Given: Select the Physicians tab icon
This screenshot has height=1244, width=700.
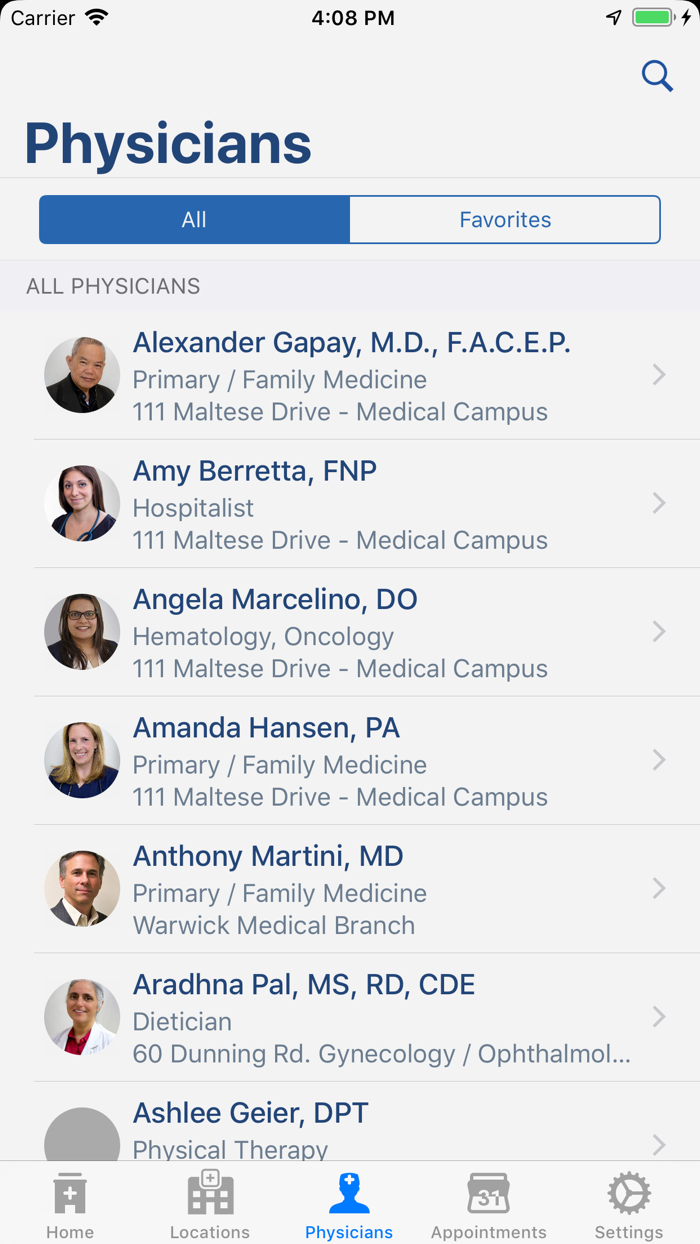Looking at the screenshot, I should pyautogui.click(x=349, y=1194).
